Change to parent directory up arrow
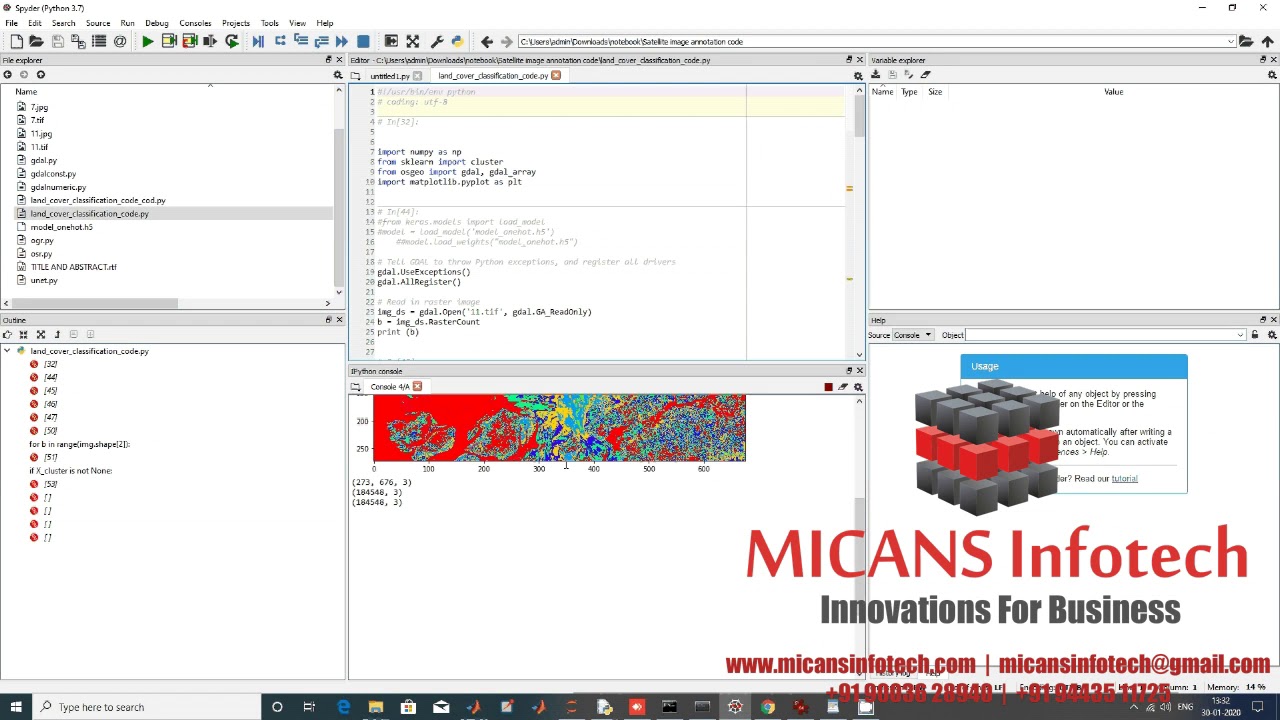 point(1267,41)
